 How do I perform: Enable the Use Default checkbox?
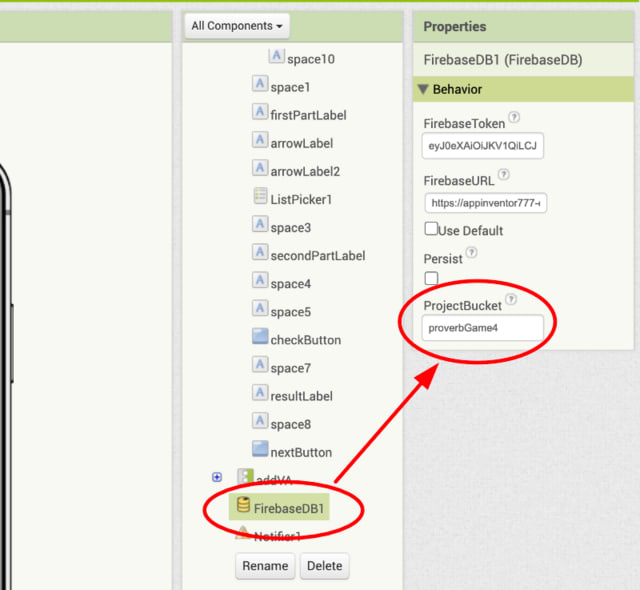pos(431,229)
